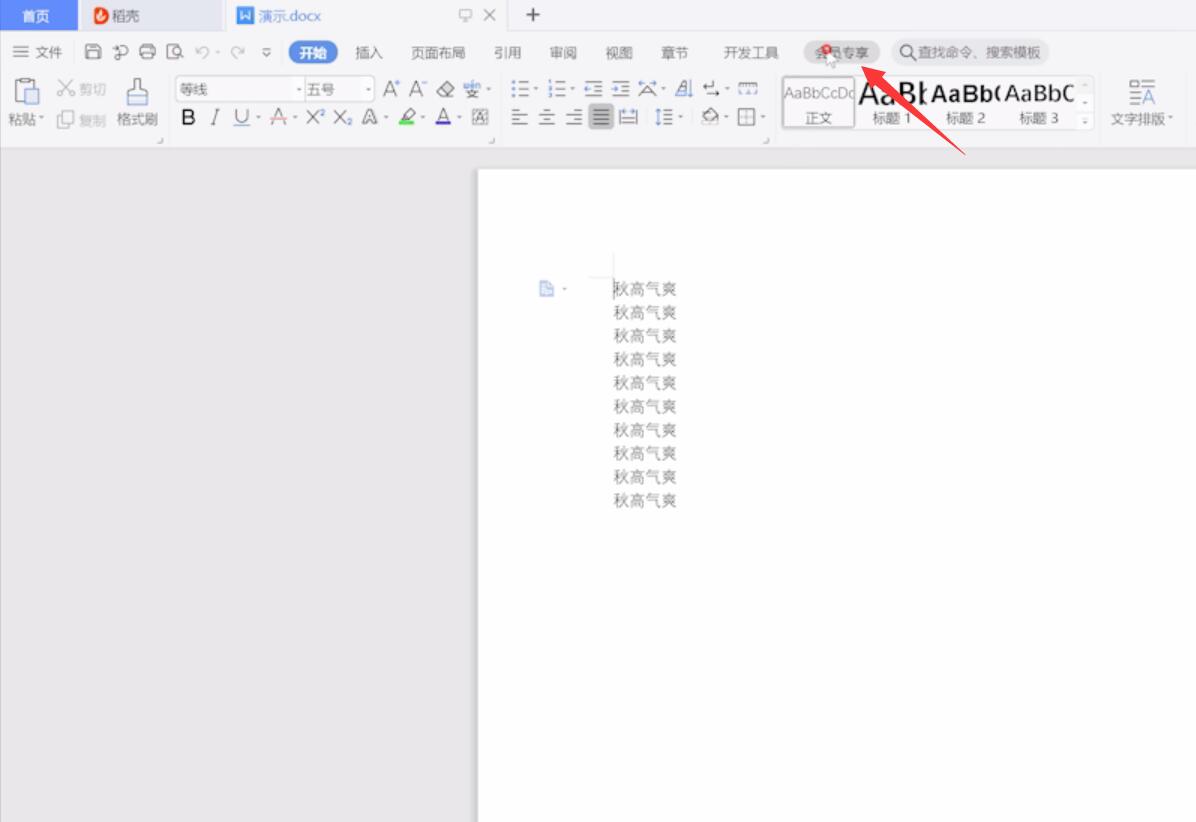1196x822 pixels.
Task: Increase font size with A+ icon
Action: pyautogui.click(x=391, y=89)
